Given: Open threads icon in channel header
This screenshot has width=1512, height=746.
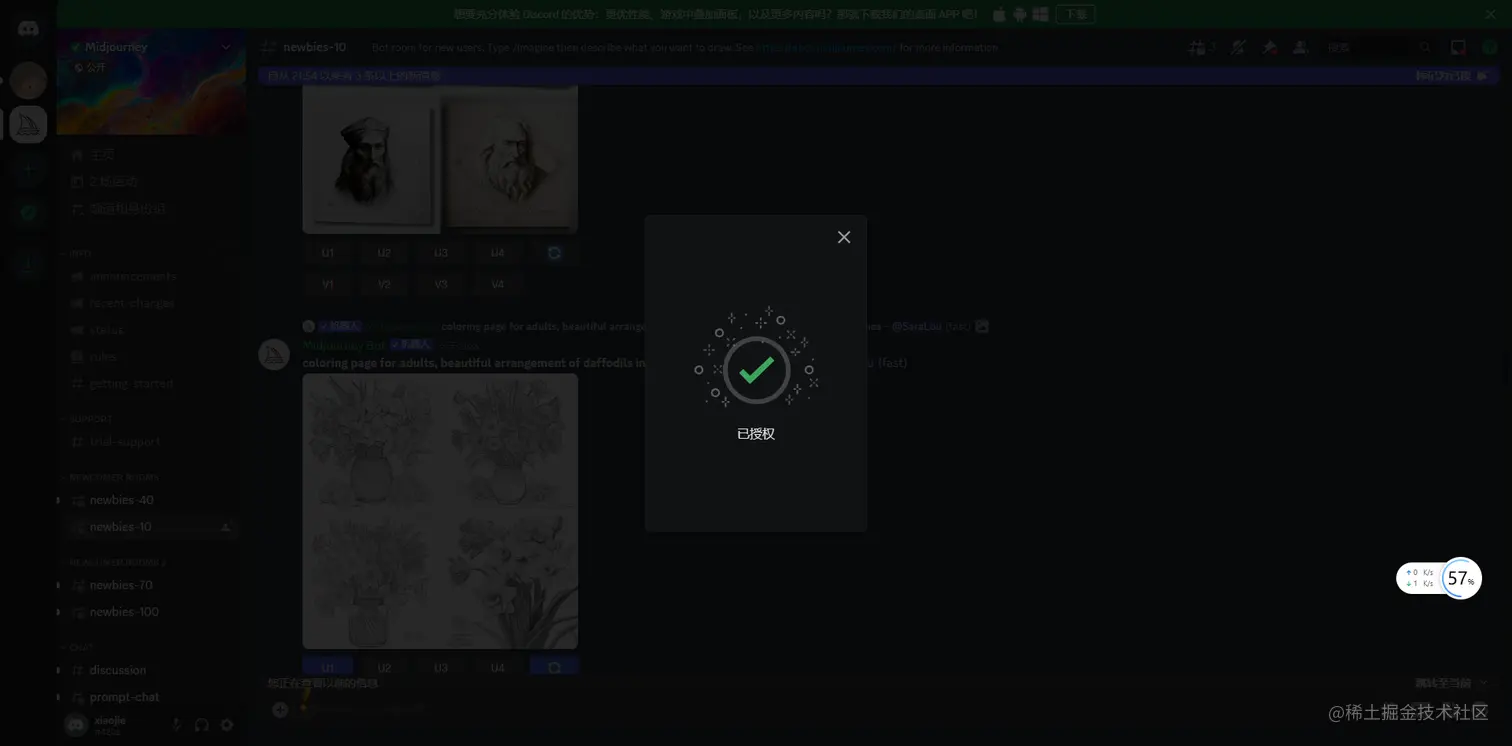Looking at the screenshot, I should [1197, 47].
